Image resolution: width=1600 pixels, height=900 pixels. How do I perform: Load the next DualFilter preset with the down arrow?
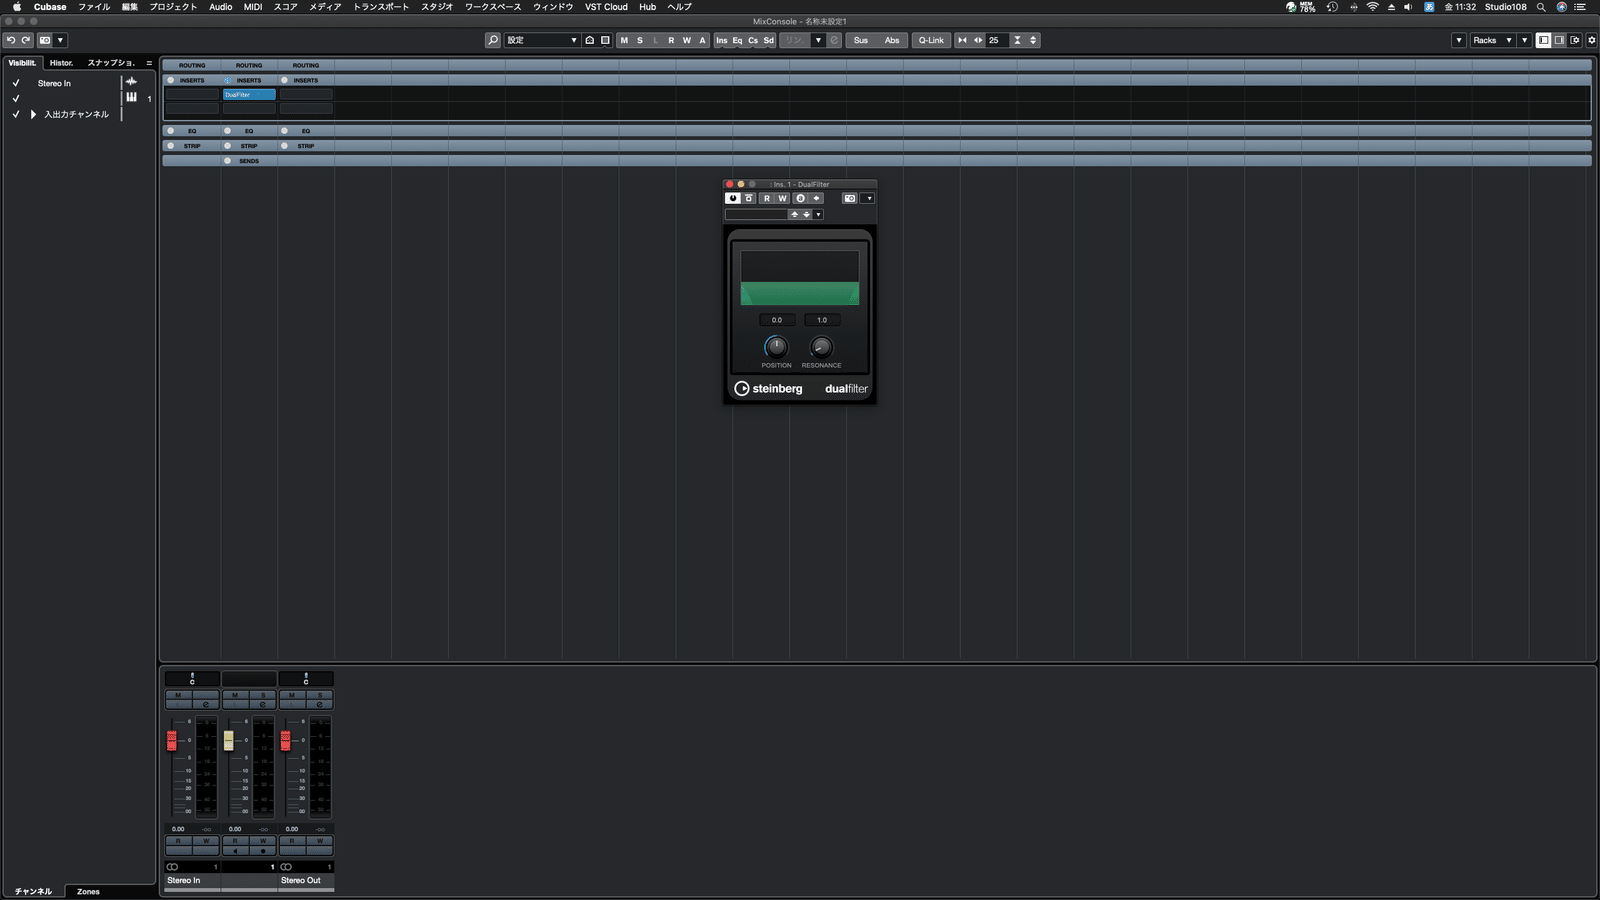pyautogui.click(x=806, y=214)
